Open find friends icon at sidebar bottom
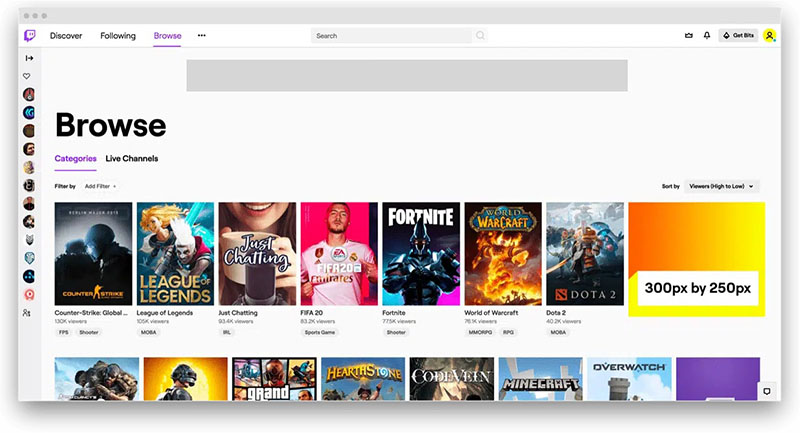 coord(28,313)
